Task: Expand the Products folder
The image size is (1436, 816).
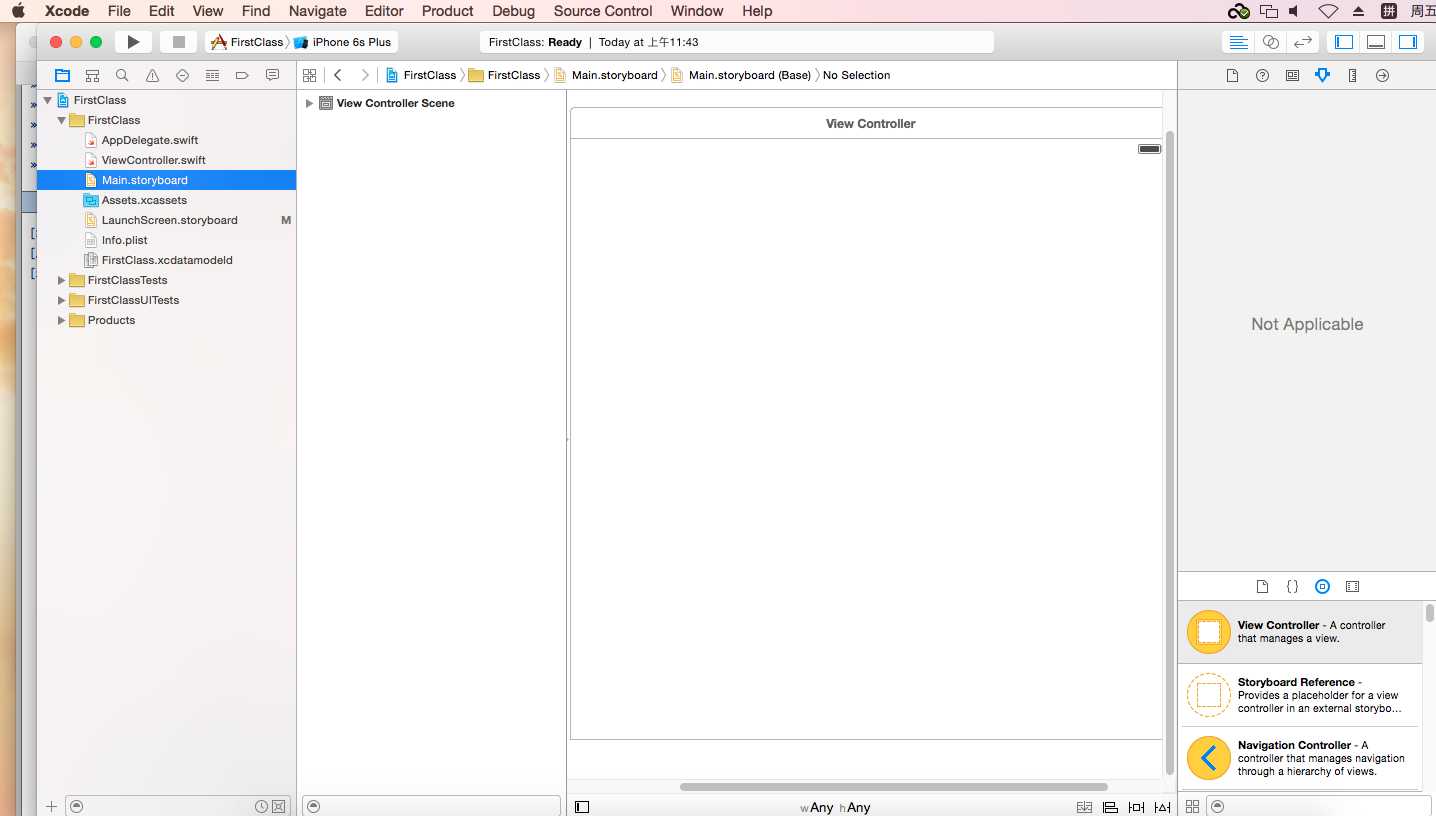Action: pos(62,320)
